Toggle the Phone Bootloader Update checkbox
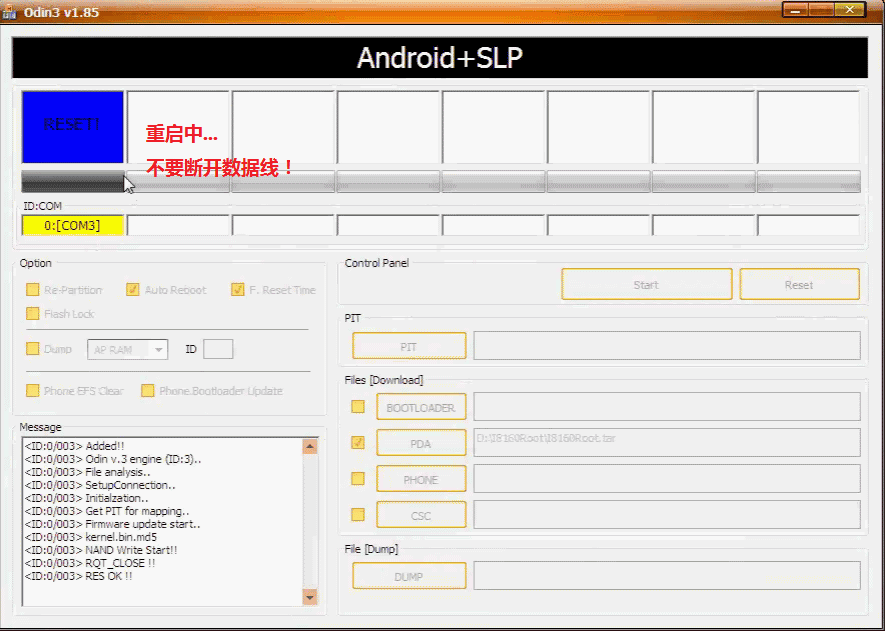 tap(148, 391)
